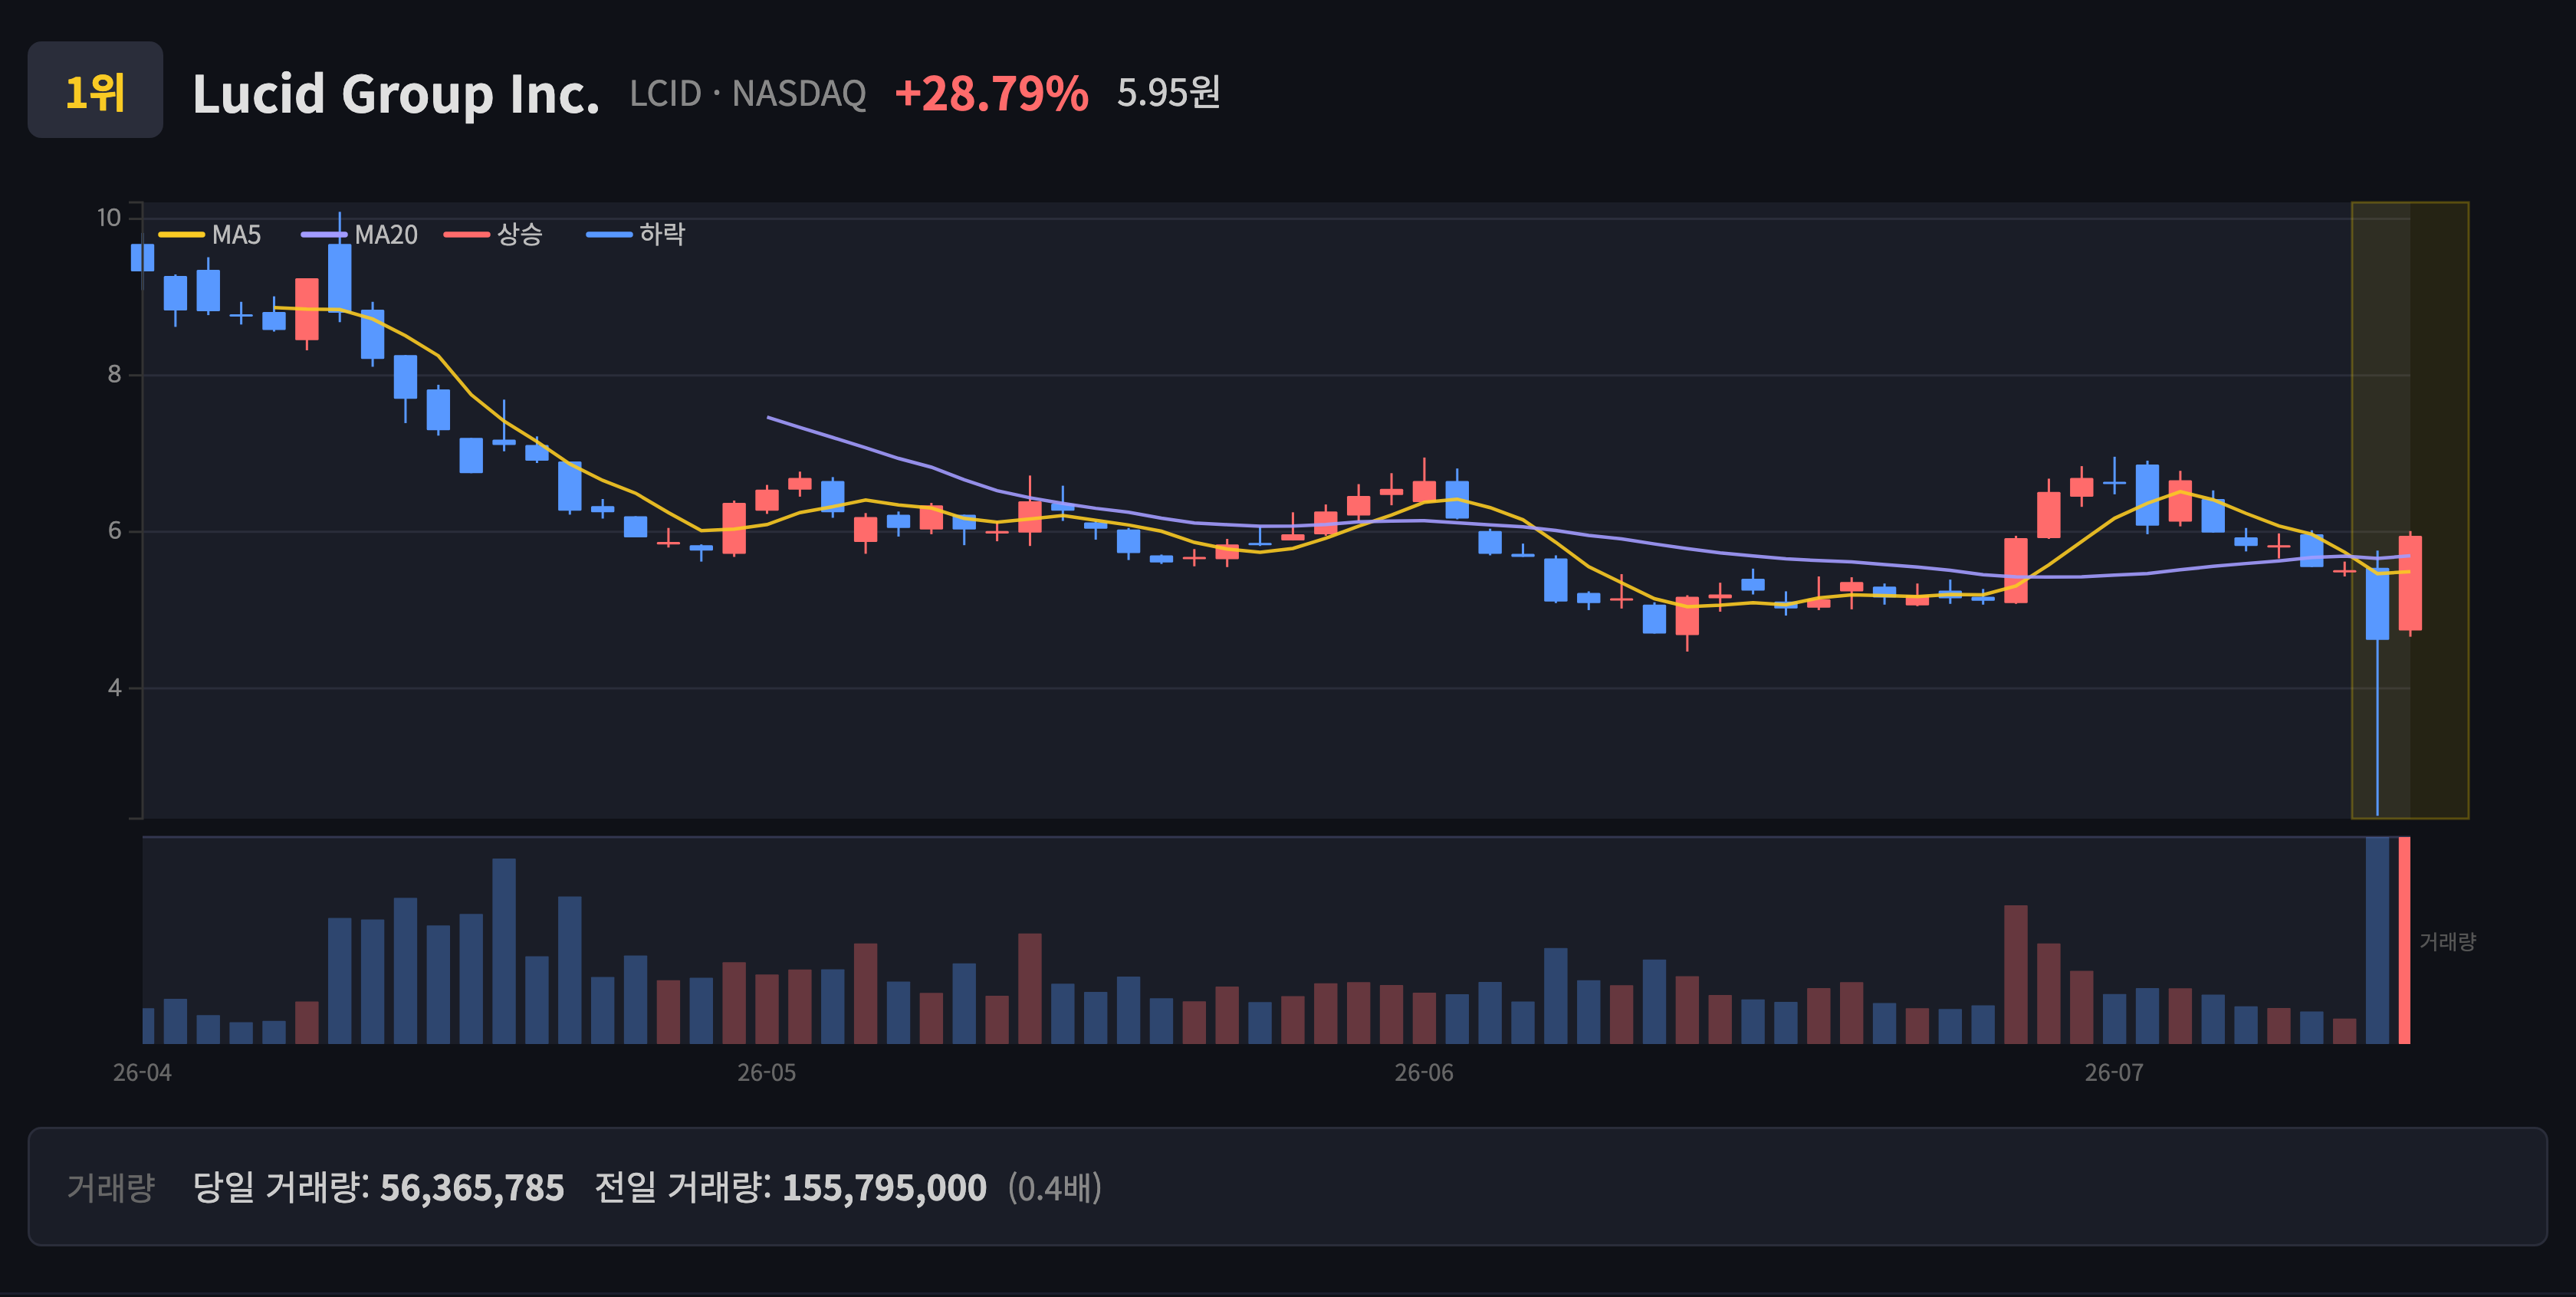Toggle the MA20 legend entry
This screenshot has width=2576, height=1297.
(x=360, y=235)
